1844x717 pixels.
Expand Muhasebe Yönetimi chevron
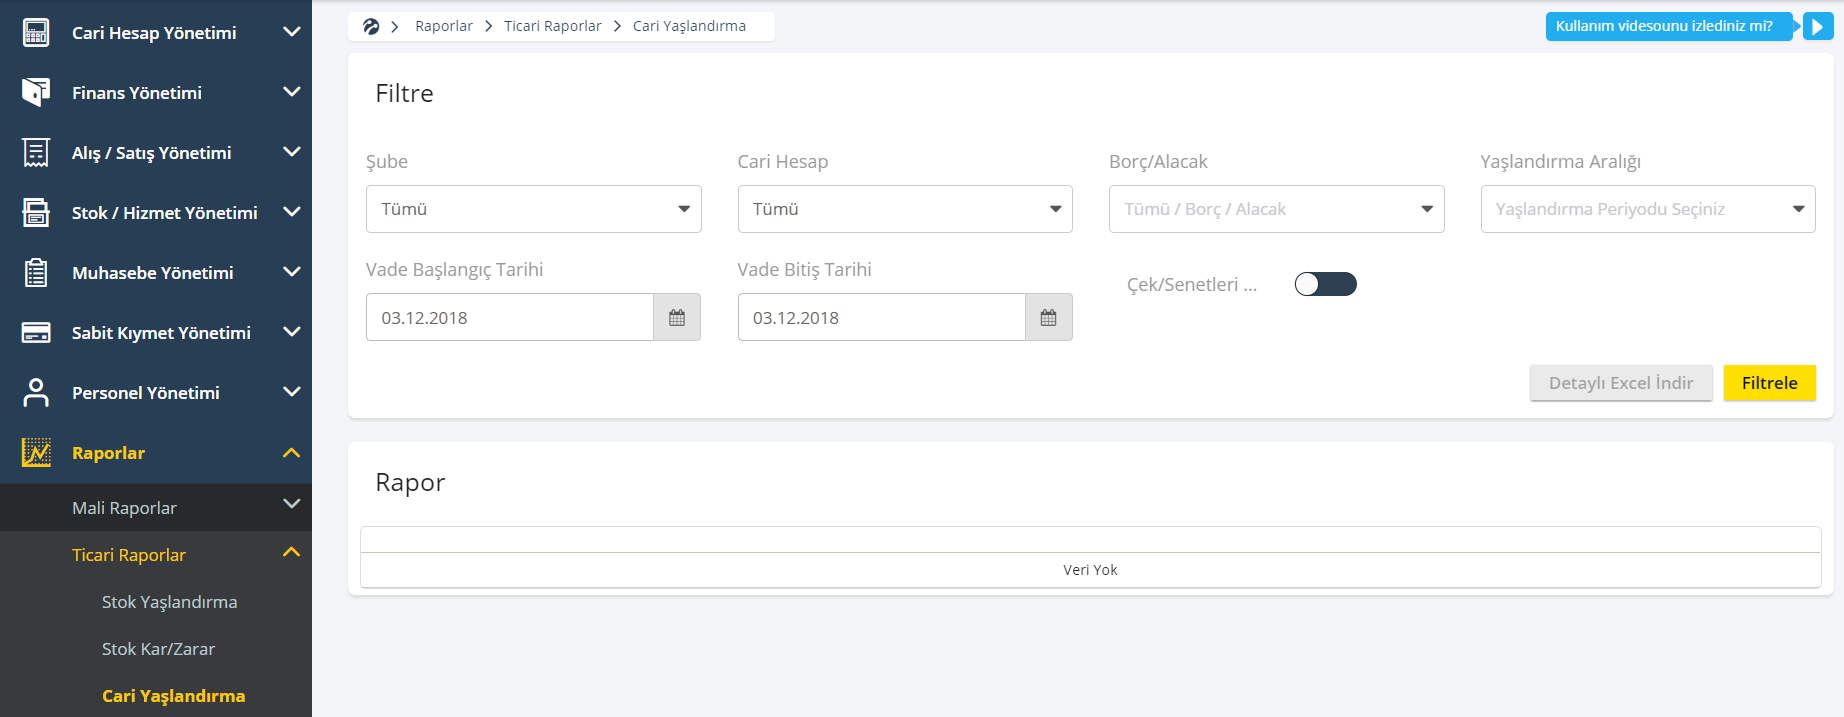tap(292, 272)
